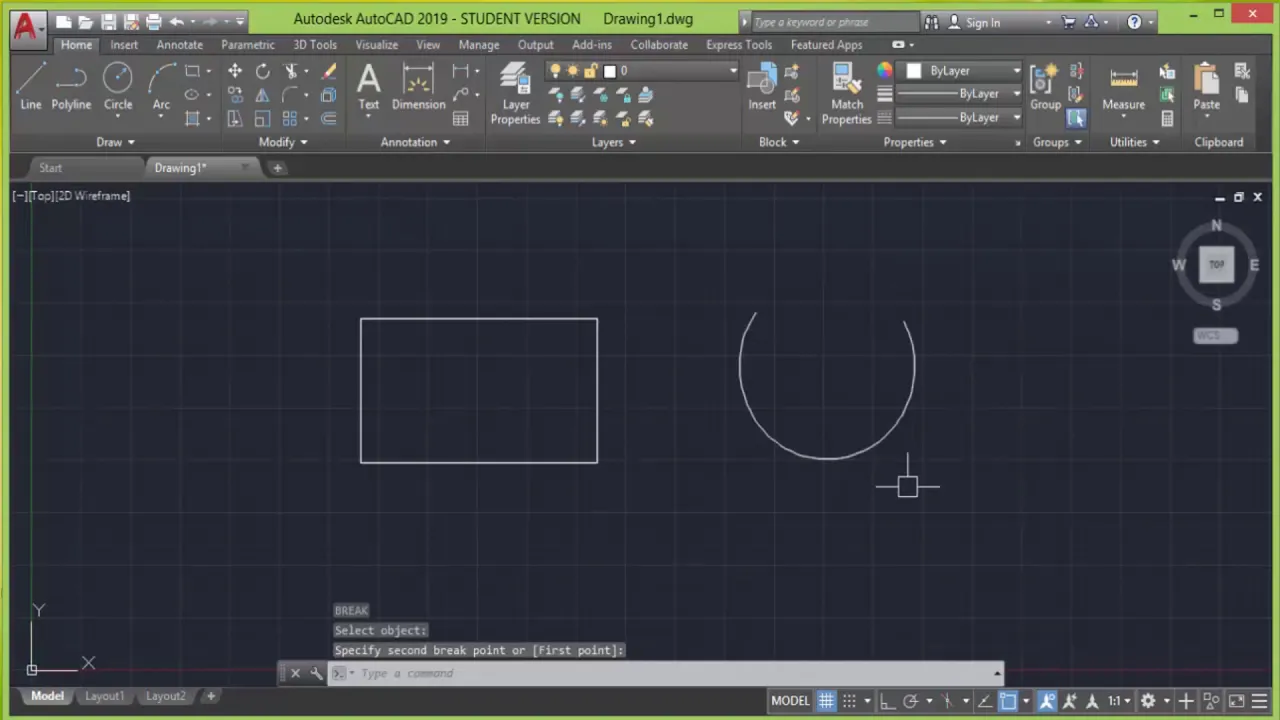Viewport: 1280px width, 720px height.
Task: Click the TOP face of ViewCube
Action: click(1216, 265)
